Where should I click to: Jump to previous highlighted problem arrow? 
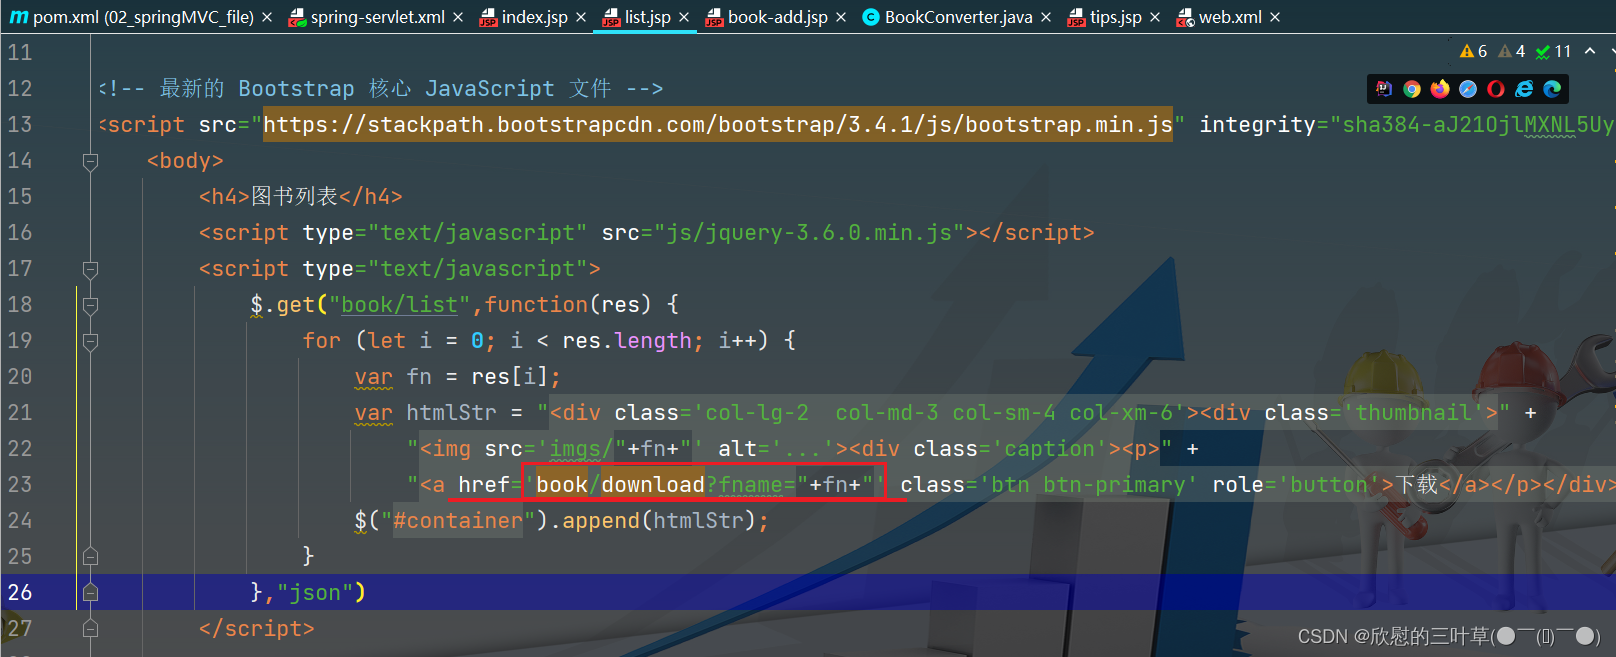(1590, 51)
